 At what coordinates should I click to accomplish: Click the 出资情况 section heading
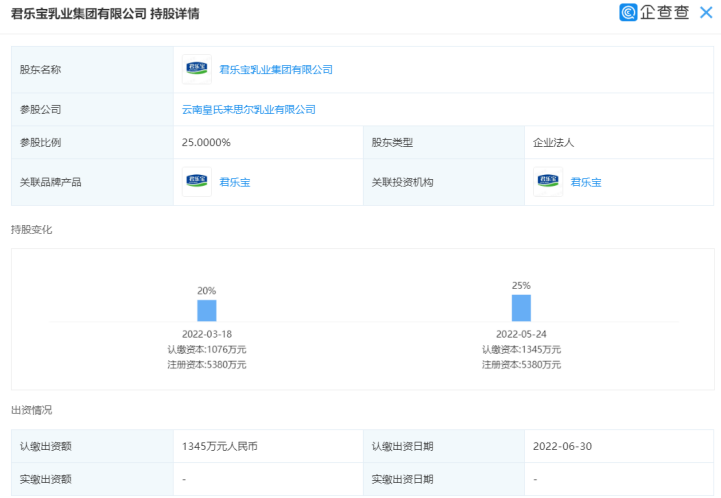[31, 410]
